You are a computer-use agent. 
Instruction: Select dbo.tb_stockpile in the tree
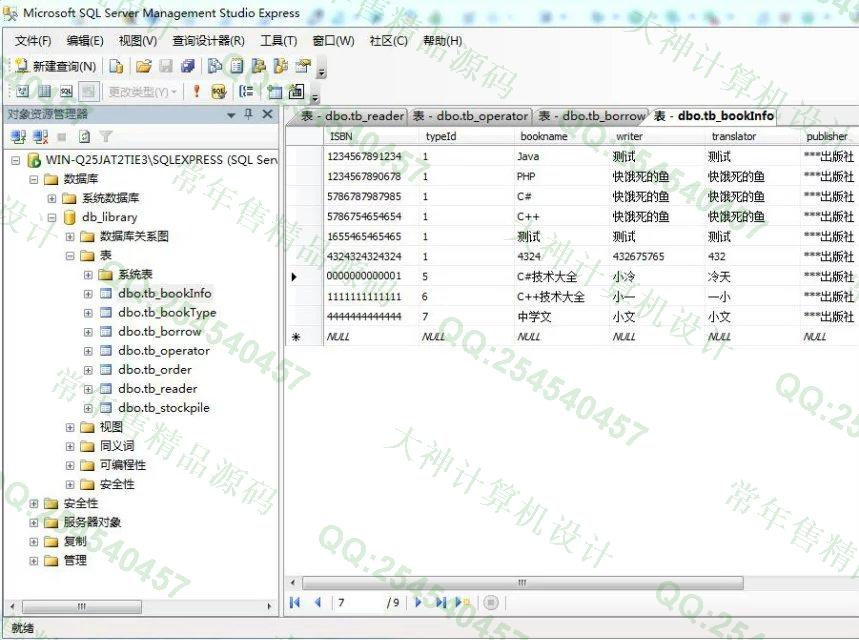click(163, 407)
